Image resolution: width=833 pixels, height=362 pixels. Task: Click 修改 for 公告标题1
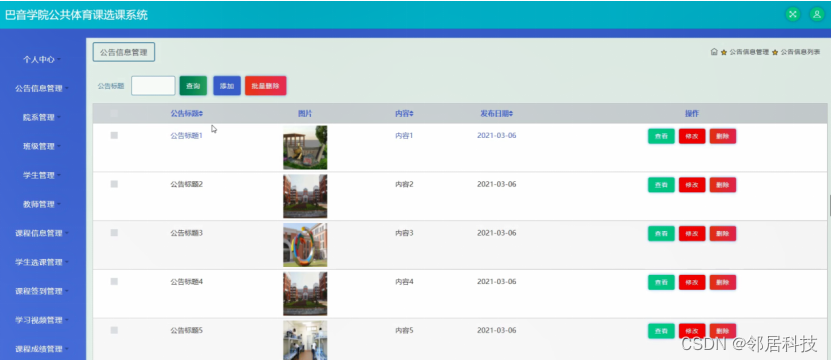(692, 136)
